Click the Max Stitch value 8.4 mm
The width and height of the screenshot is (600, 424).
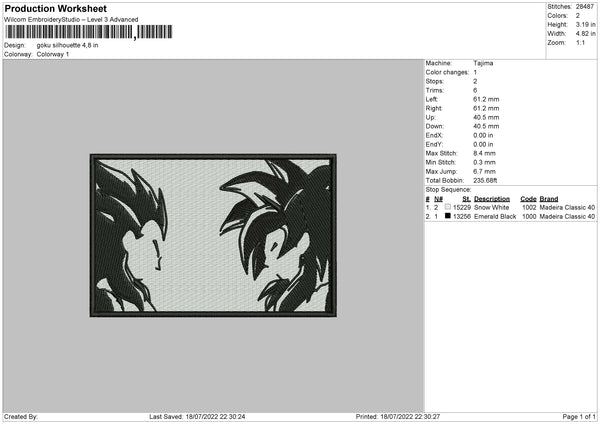point(484,153)
